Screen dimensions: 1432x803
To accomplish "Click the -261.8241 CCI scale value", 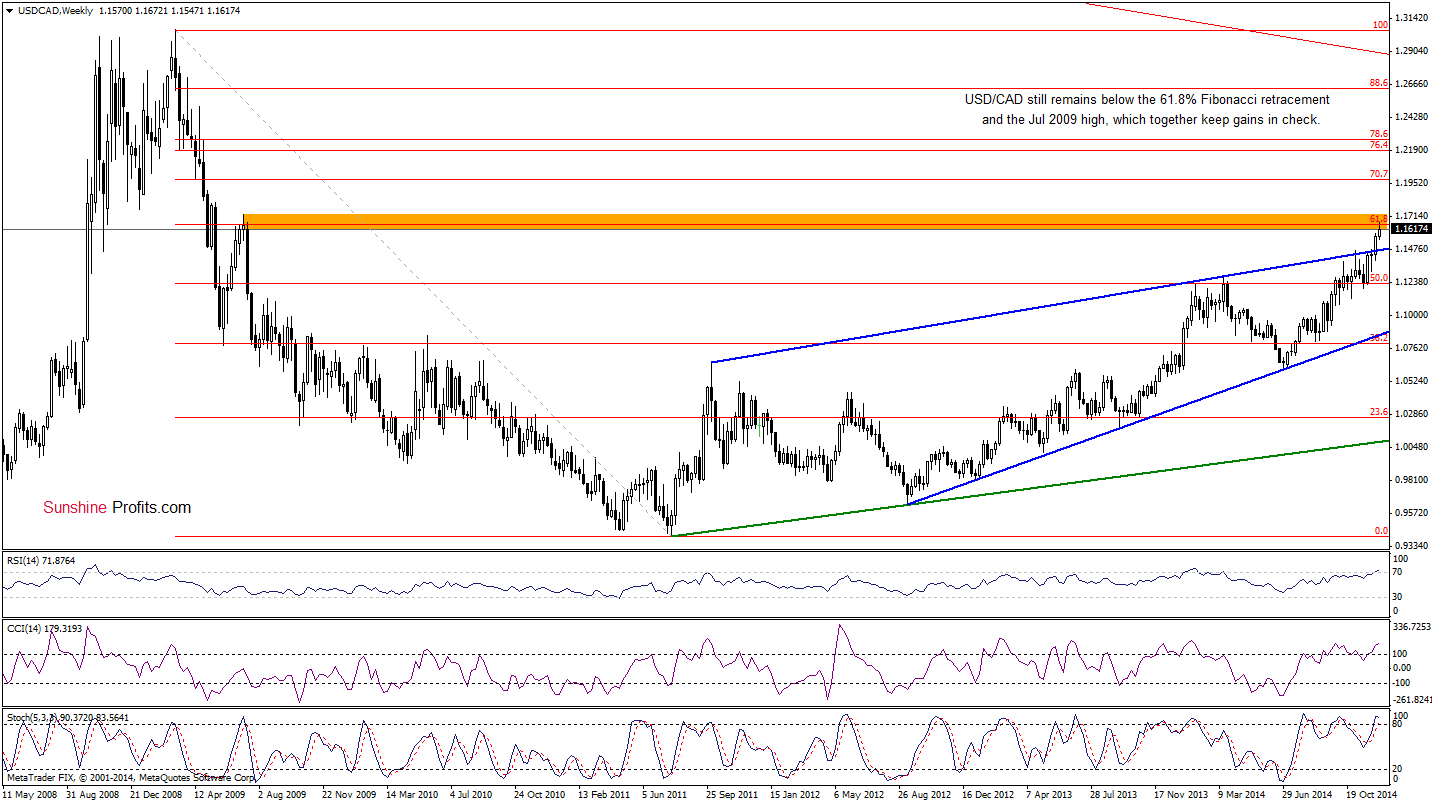I will [x=1412, y=701].
